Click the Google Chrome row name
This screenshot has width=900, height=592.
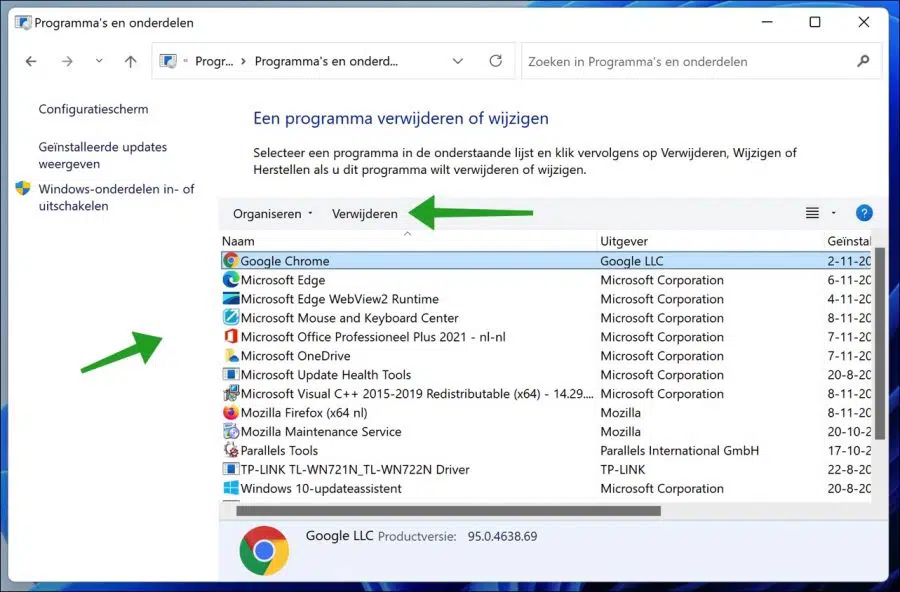(285, 261)
